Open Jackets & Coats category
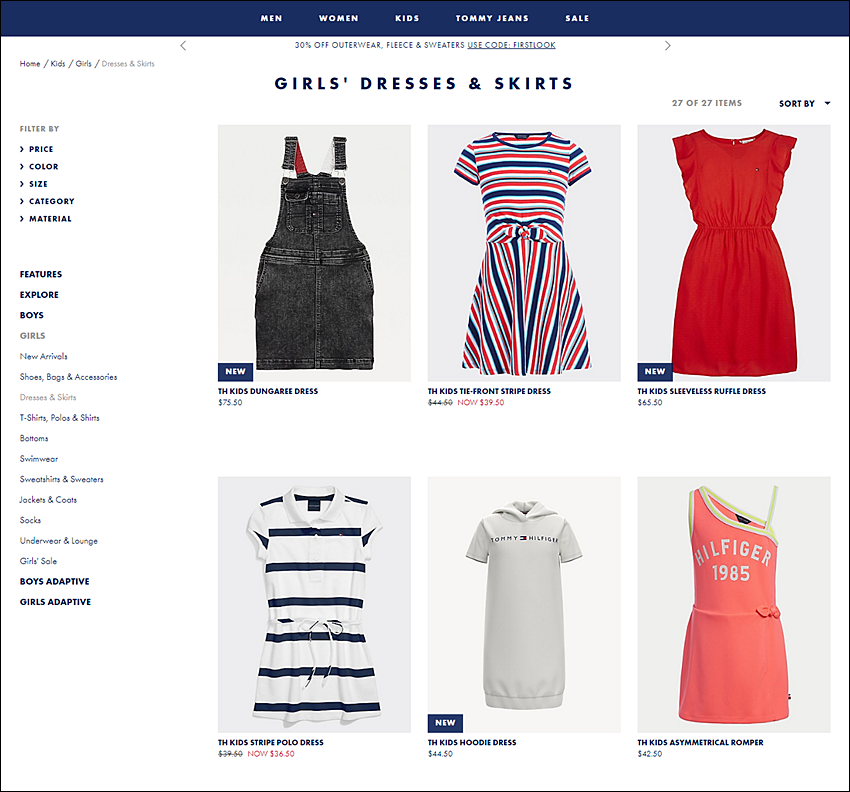Viewport: 850px width, 792px height. tap(48, 500)
